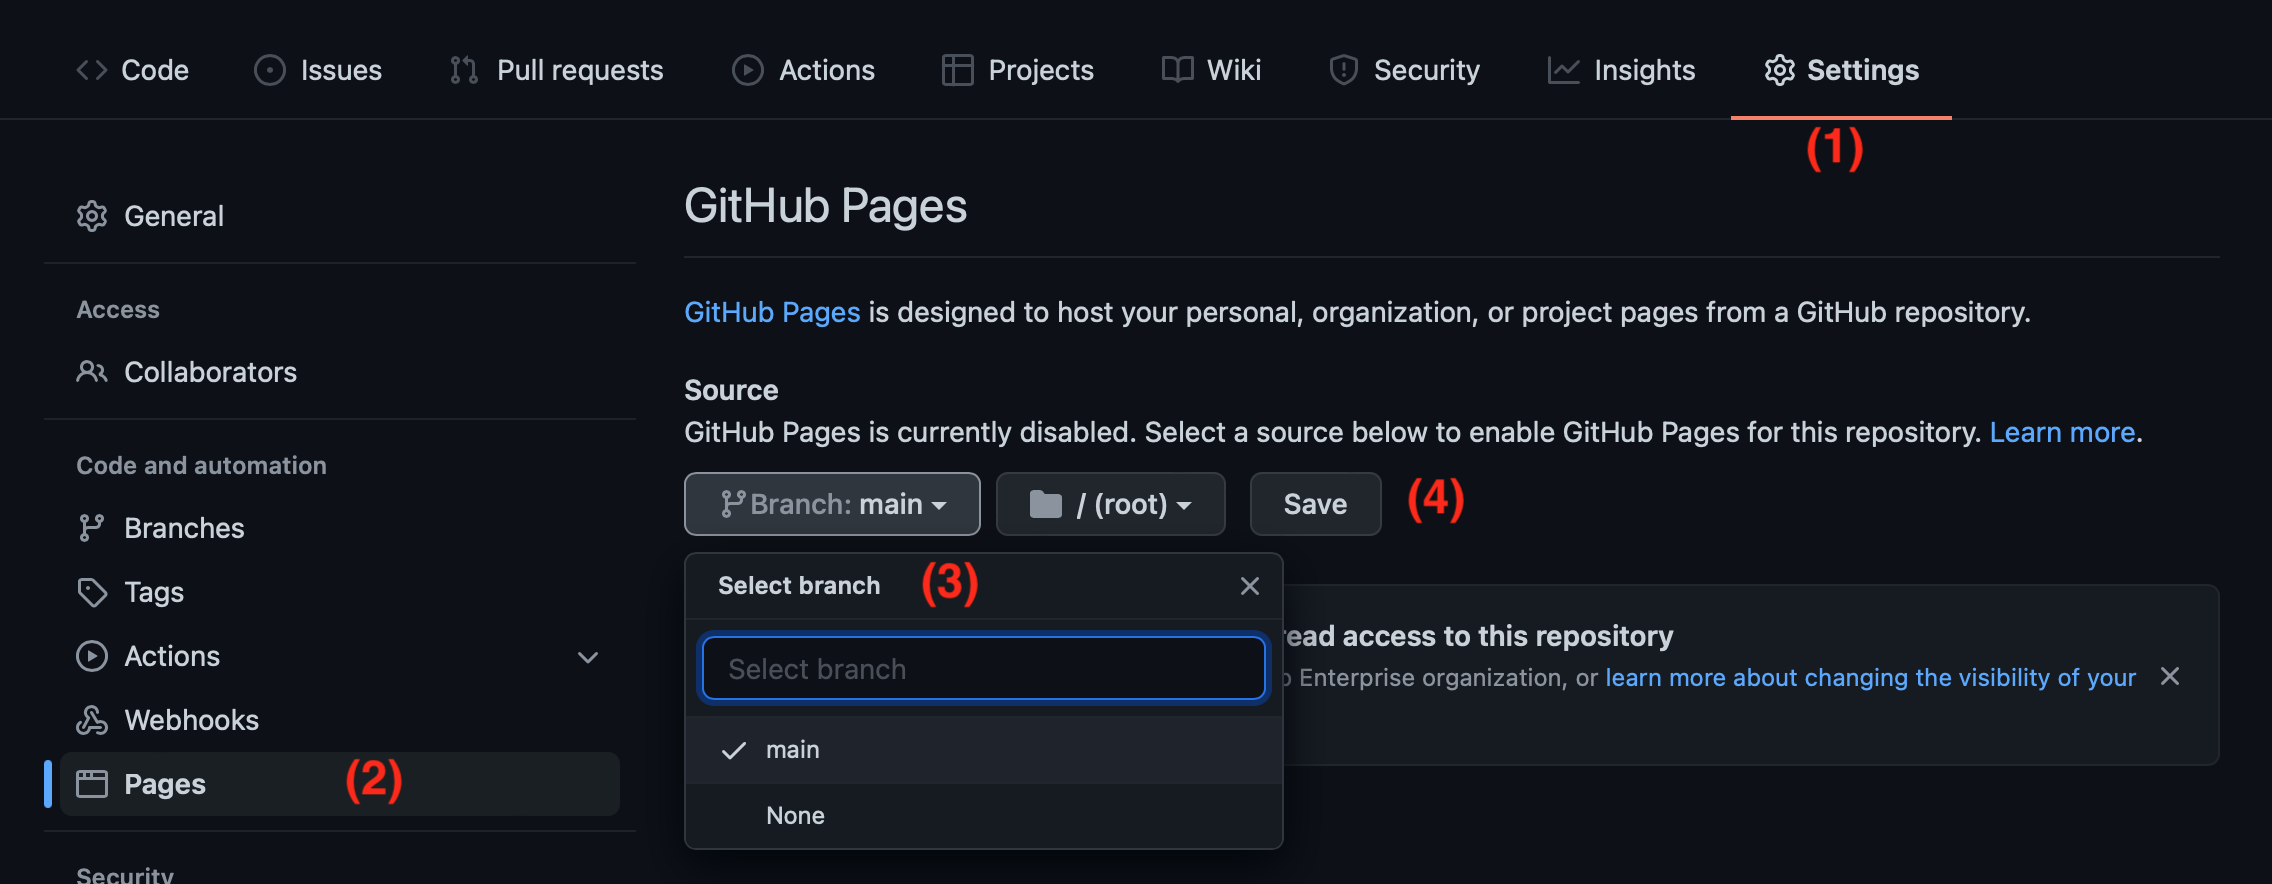The height and width of the screenshot is (884, 2272).
Task: Click the Actions play icon in top navigation
Action: (x=747, y=70)
